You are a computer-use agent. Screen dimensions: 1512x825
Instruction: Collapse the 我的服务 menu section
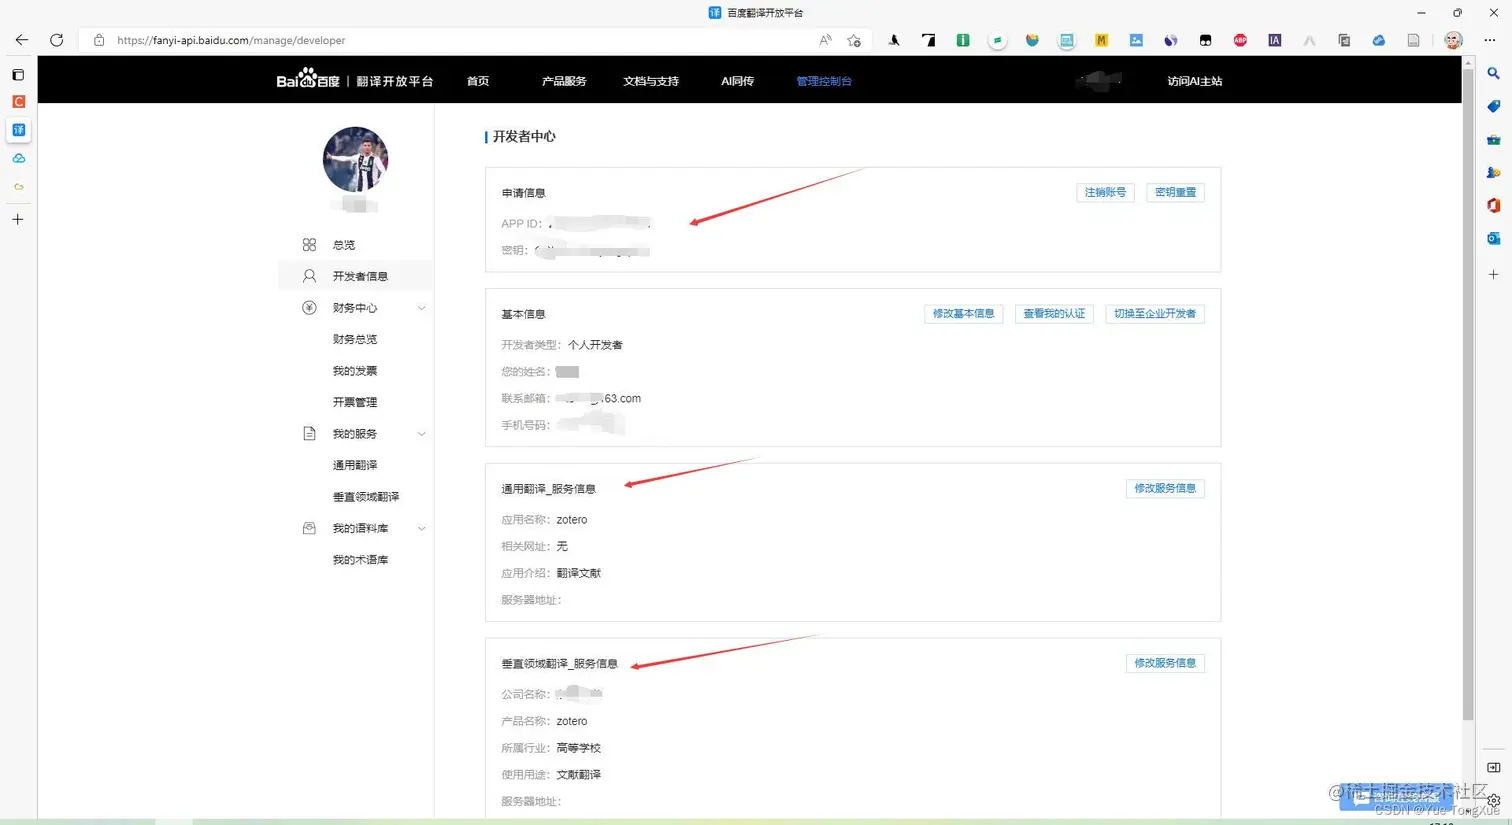(x=353, y=433)
